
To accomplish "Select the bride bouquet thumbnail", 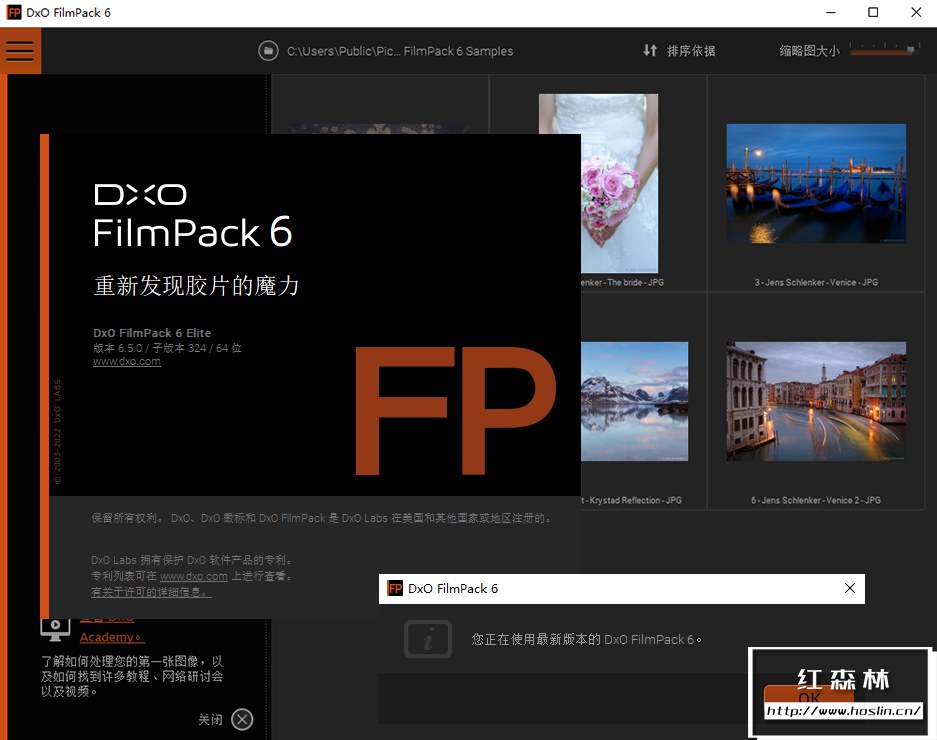I will tap(619, 183).
